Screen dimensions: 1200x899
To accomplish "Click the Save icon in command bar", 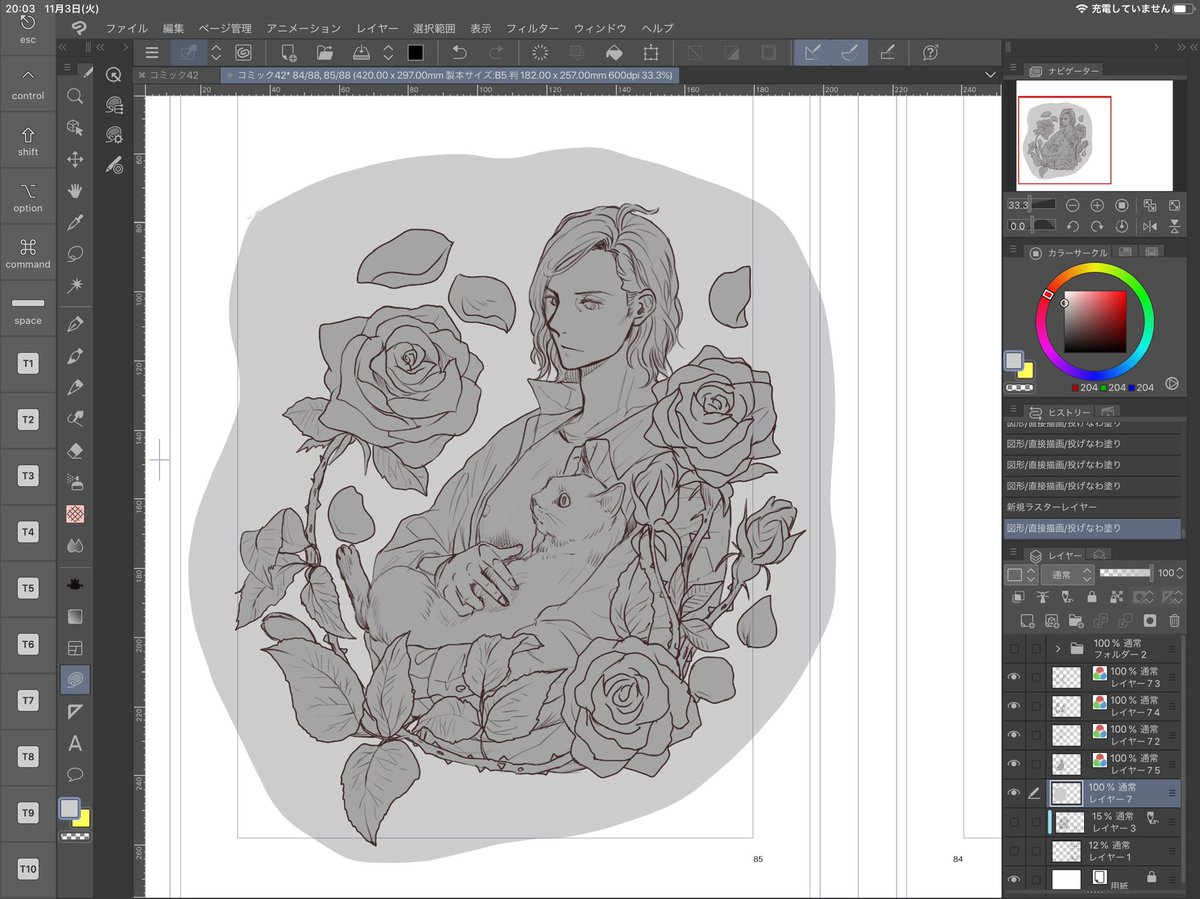I will tap(361, 53).
